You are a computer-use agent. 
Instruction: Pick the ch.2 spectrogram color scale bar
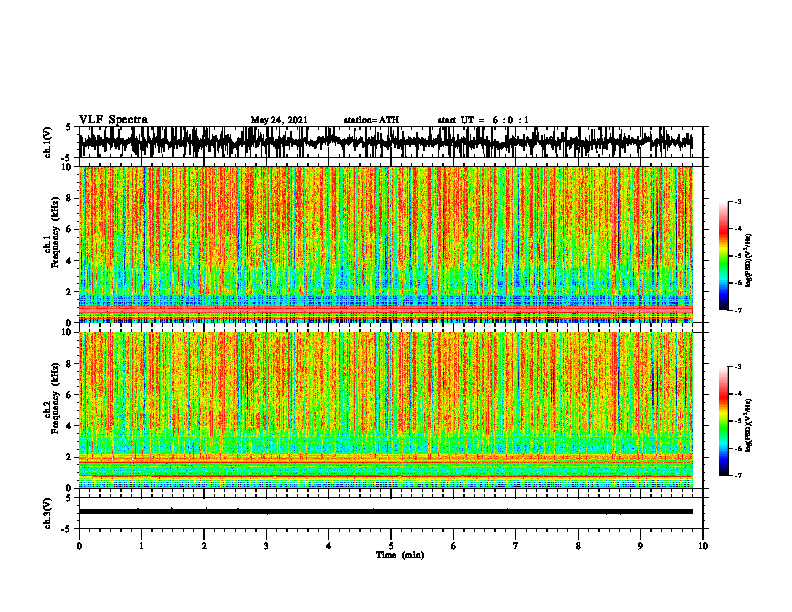tap(723, 421)
